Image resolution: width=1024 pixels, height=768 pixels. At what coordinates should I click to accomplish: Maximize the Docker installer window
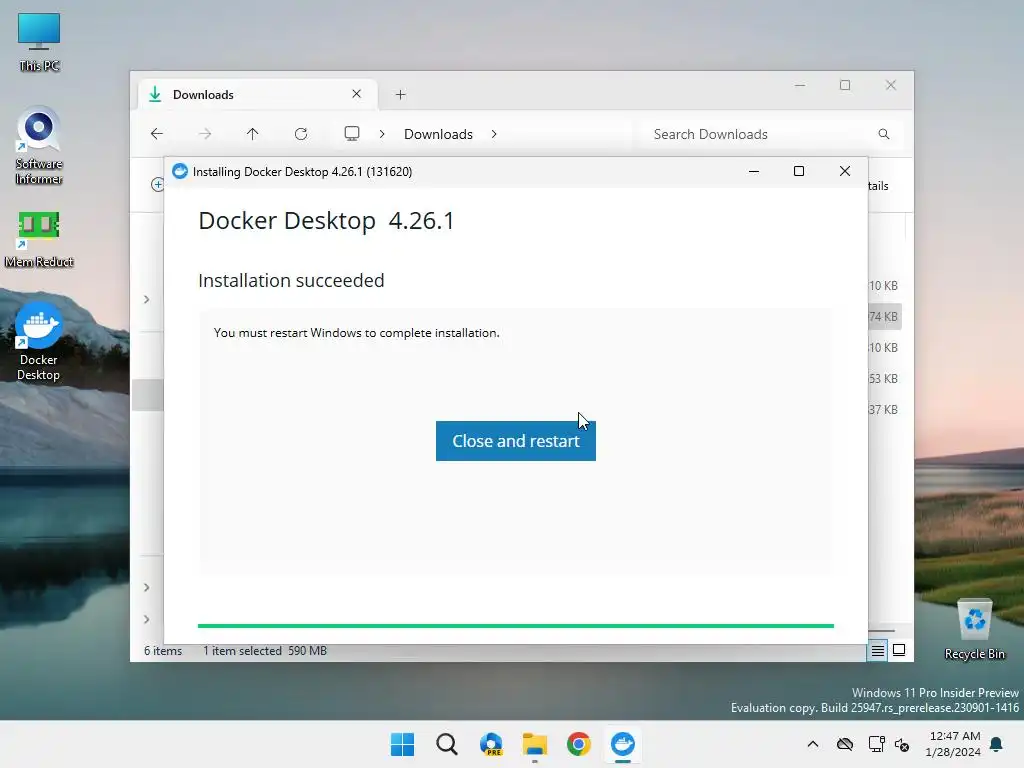(799, 171)
